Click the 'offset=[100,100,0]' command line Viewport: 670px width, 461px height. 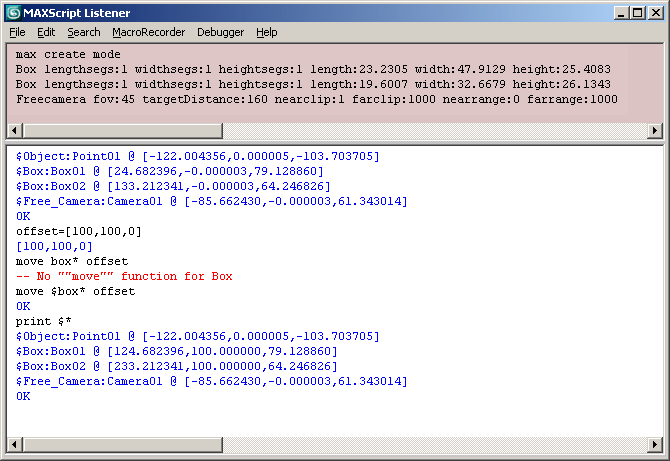coord(79,231)
